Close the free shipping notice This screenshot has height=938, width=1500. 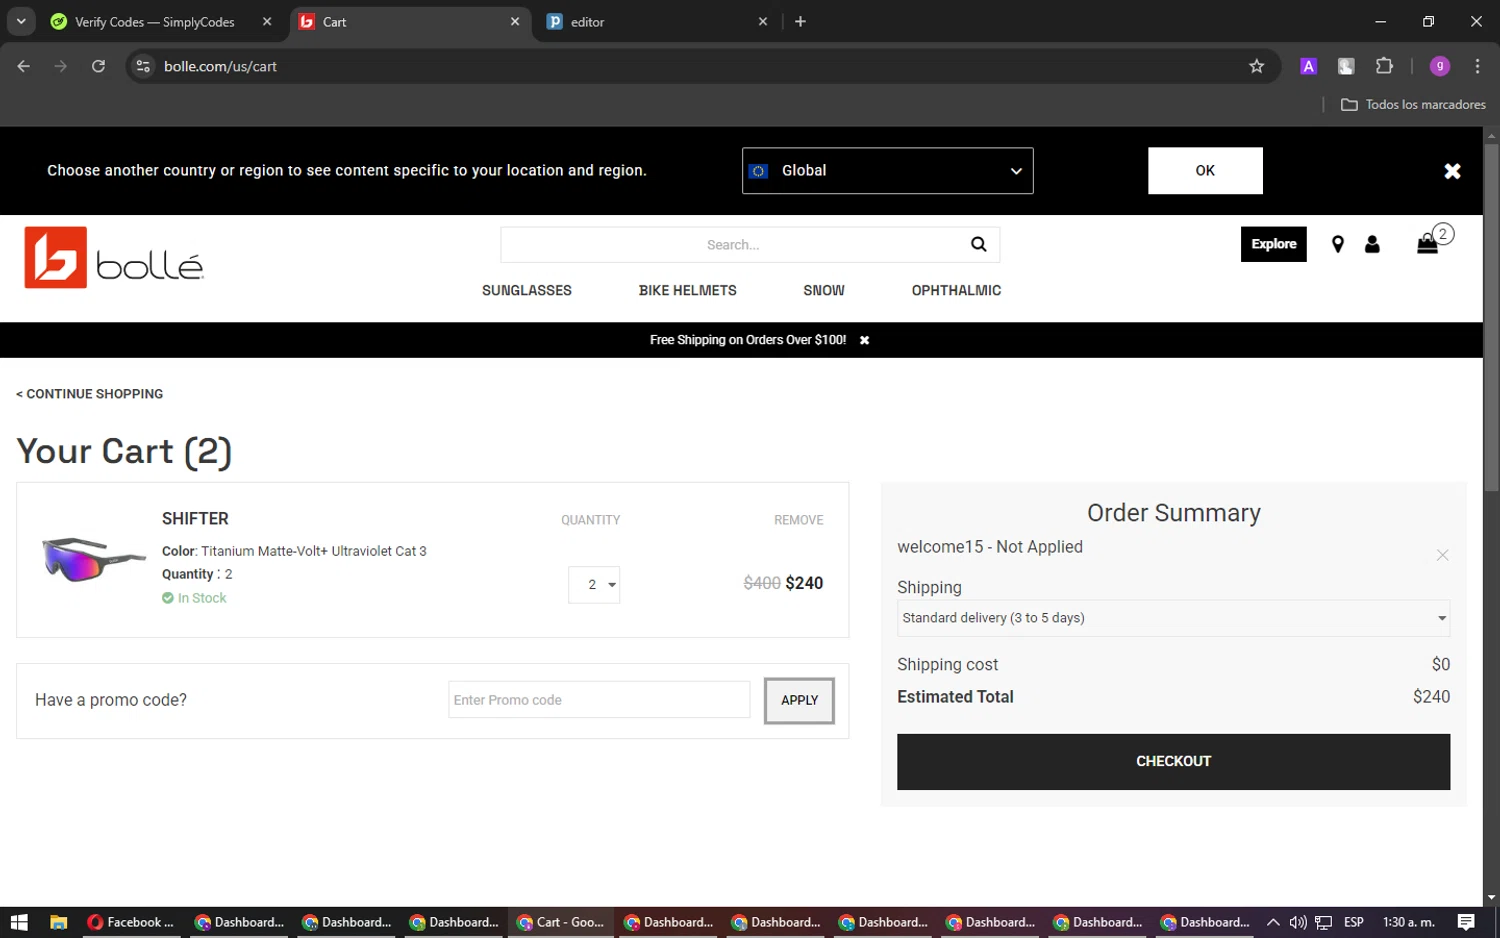click(x=864, y=340)
